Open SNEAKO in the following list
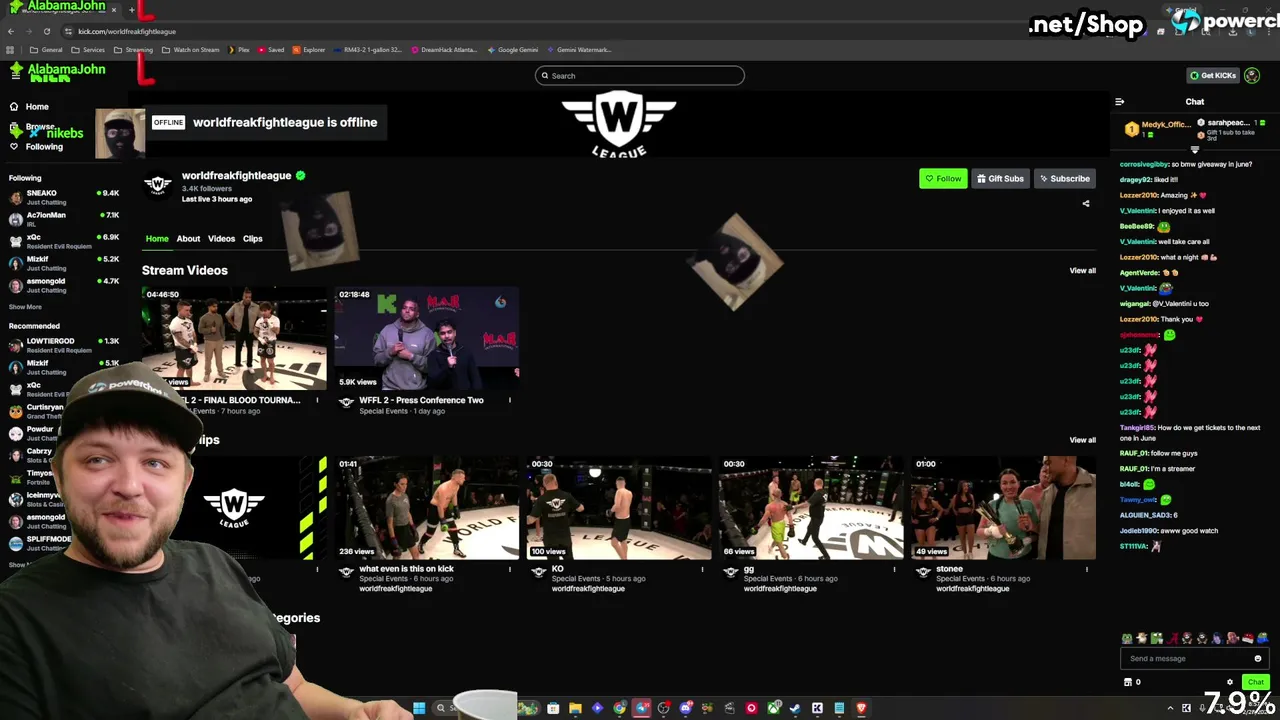 (x=63, y=197)
